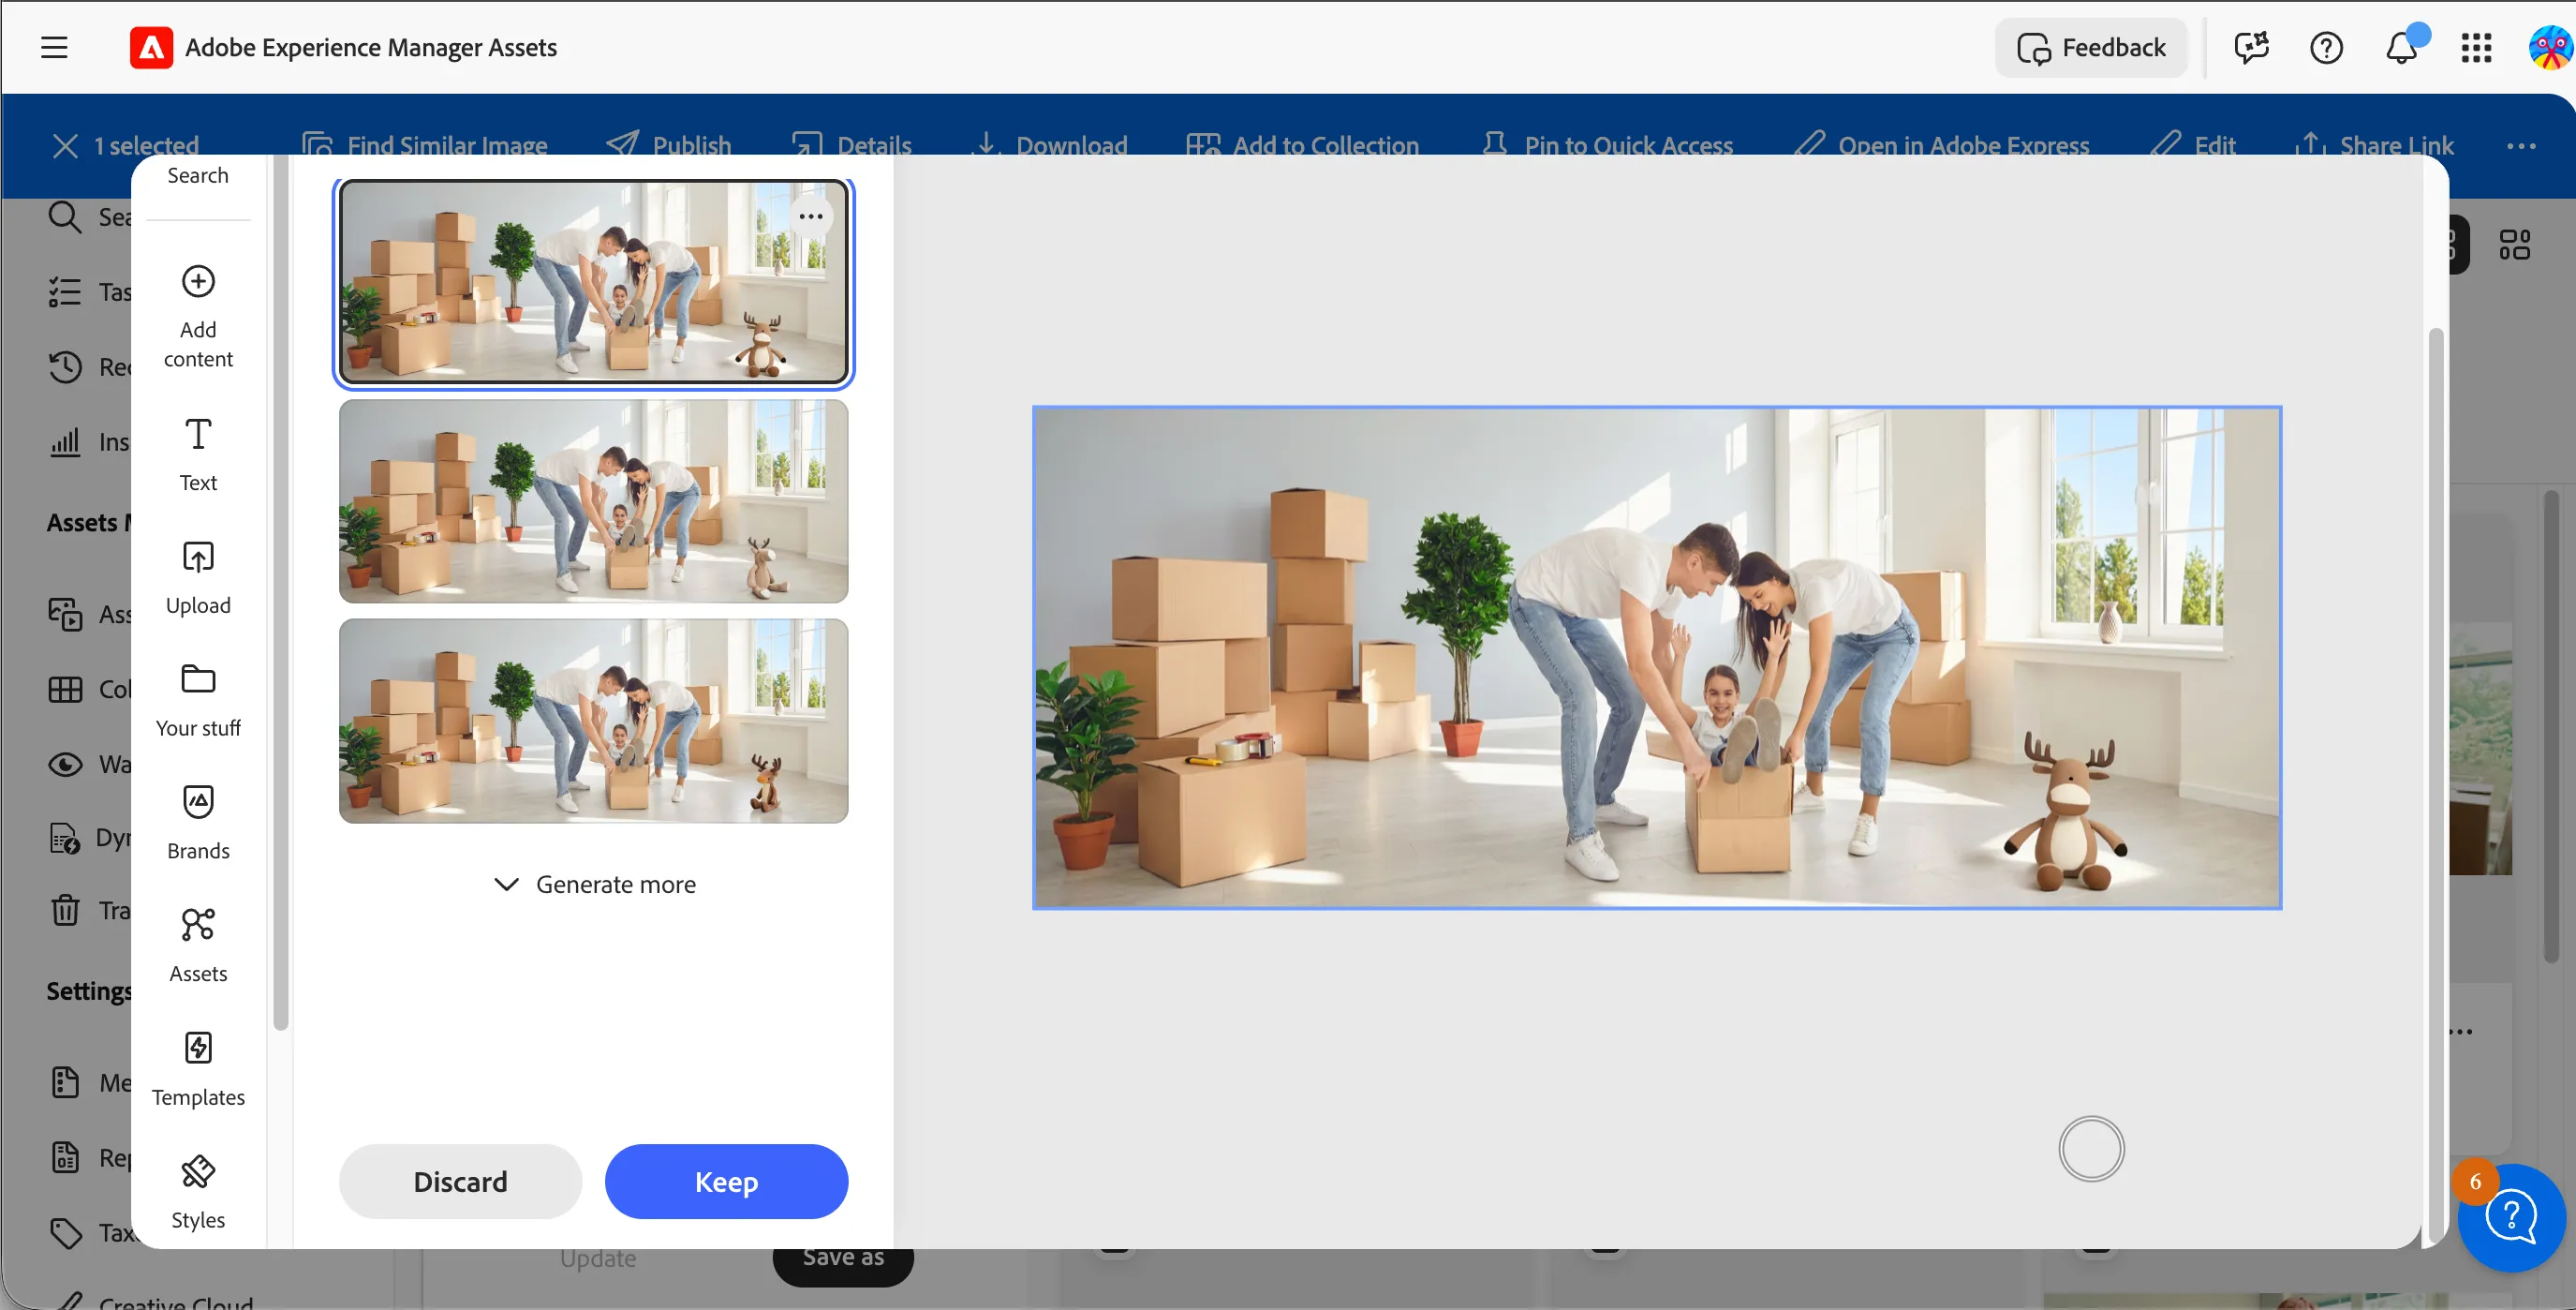This screenshot has height=1310, width=2576.
Task: Open the Styles panel
Action: pos(198,1193)
